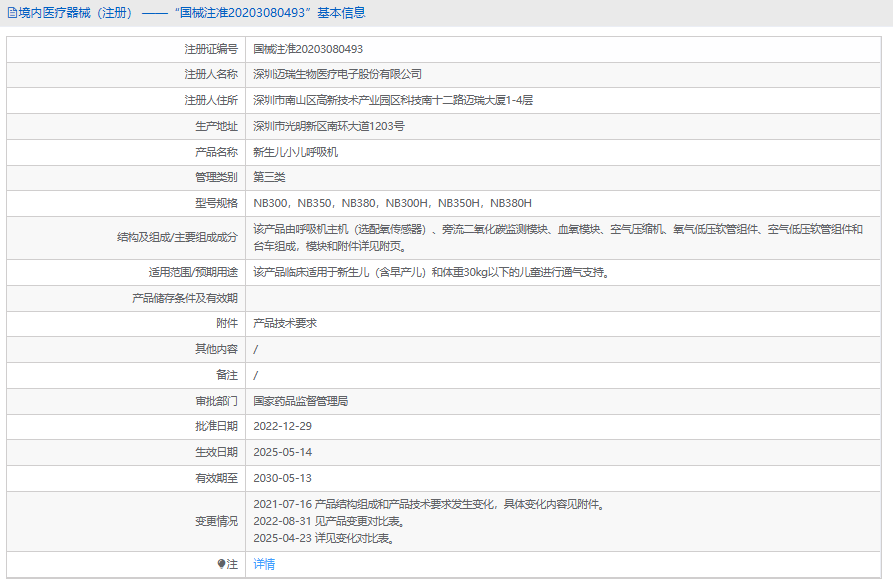
Task: Click the 结构及组成/主要组成成分 label
Action: point(177,237)
